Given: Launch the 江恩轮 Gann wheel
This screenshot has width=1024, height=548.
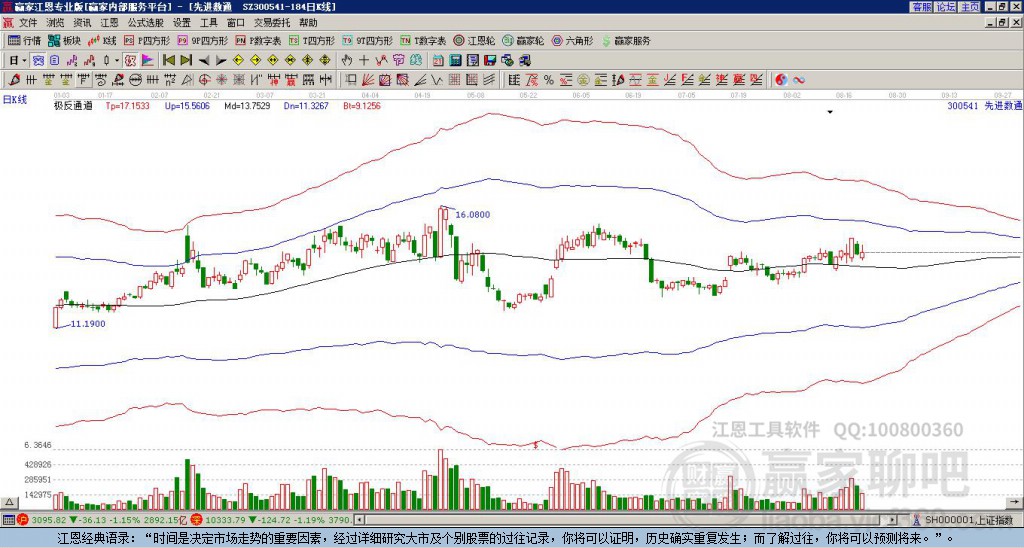Looking at the screenshot, I should pos(475,40).
